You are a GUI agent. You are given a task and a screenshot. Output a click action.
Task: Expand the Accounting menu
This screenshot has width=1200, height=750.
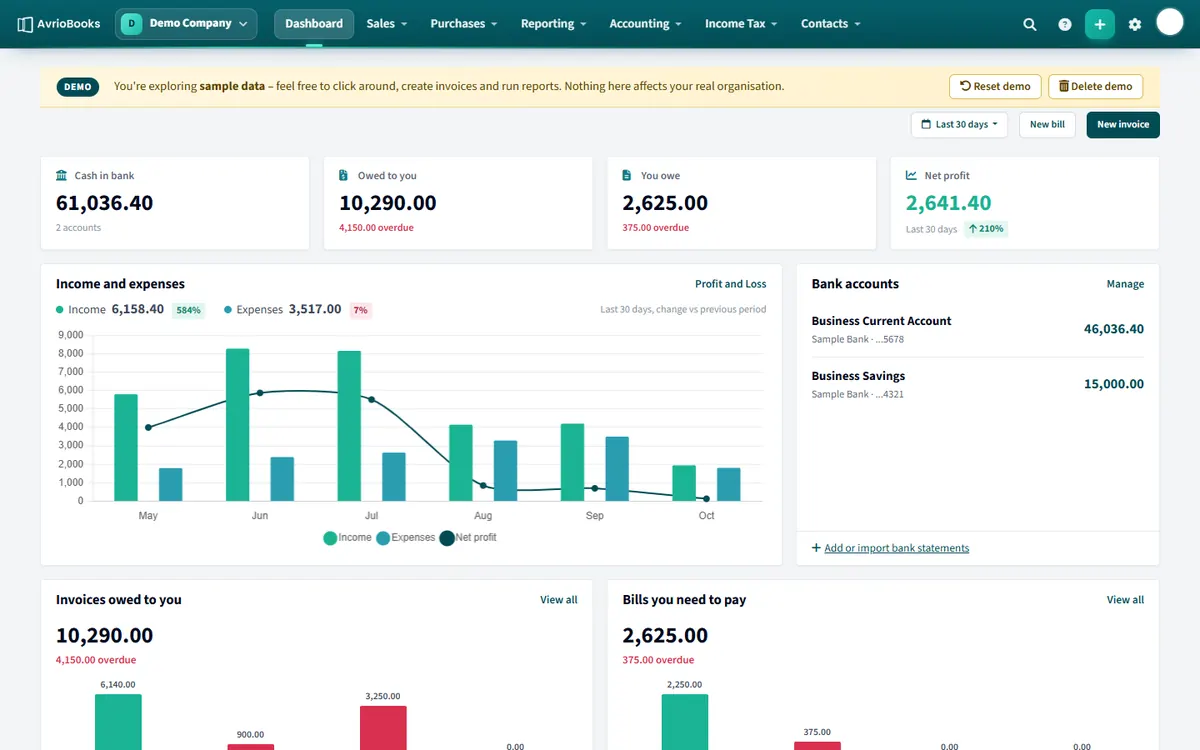(645, 24)
